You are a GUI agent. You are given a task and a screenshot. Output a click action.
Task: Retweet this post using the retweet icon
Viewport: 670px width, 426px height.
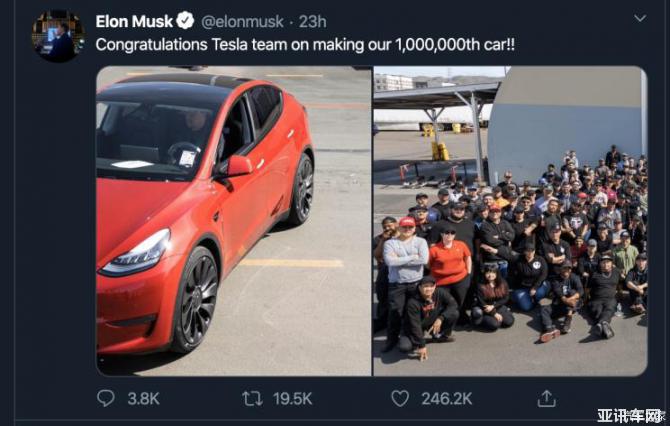[x=253, y=398]
